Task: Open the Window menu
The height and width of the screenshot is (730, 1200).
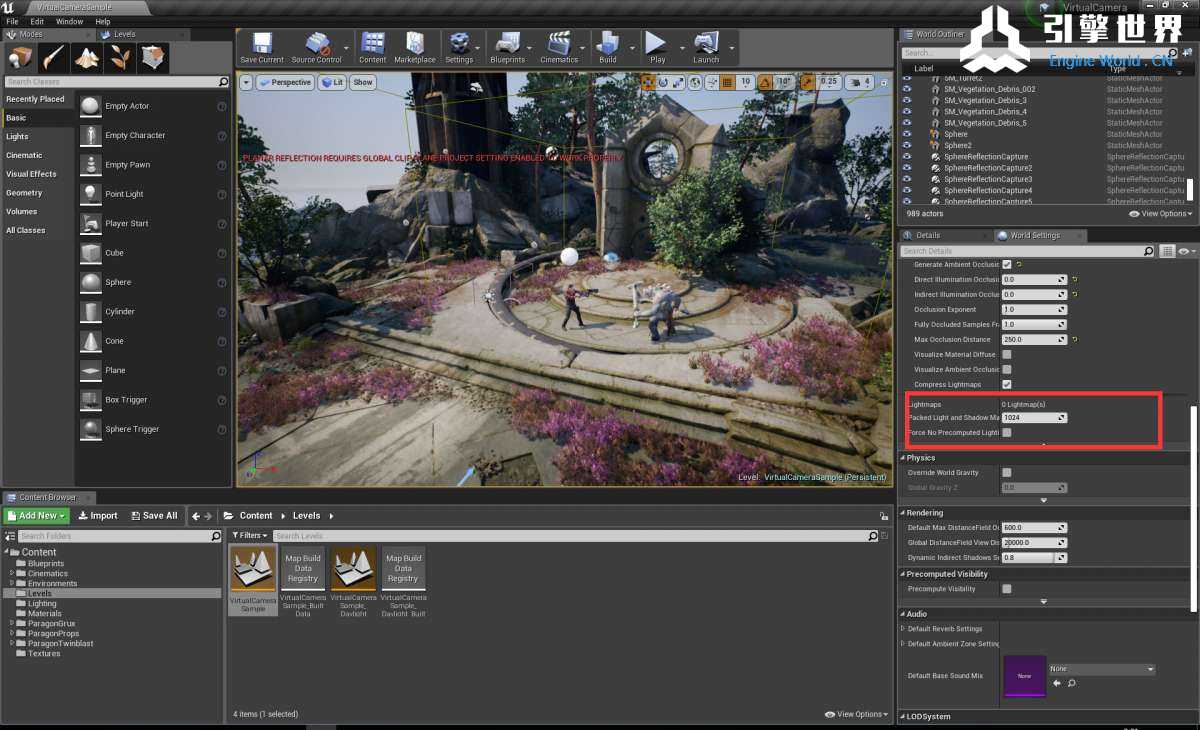Action: [x=69, y=21]
